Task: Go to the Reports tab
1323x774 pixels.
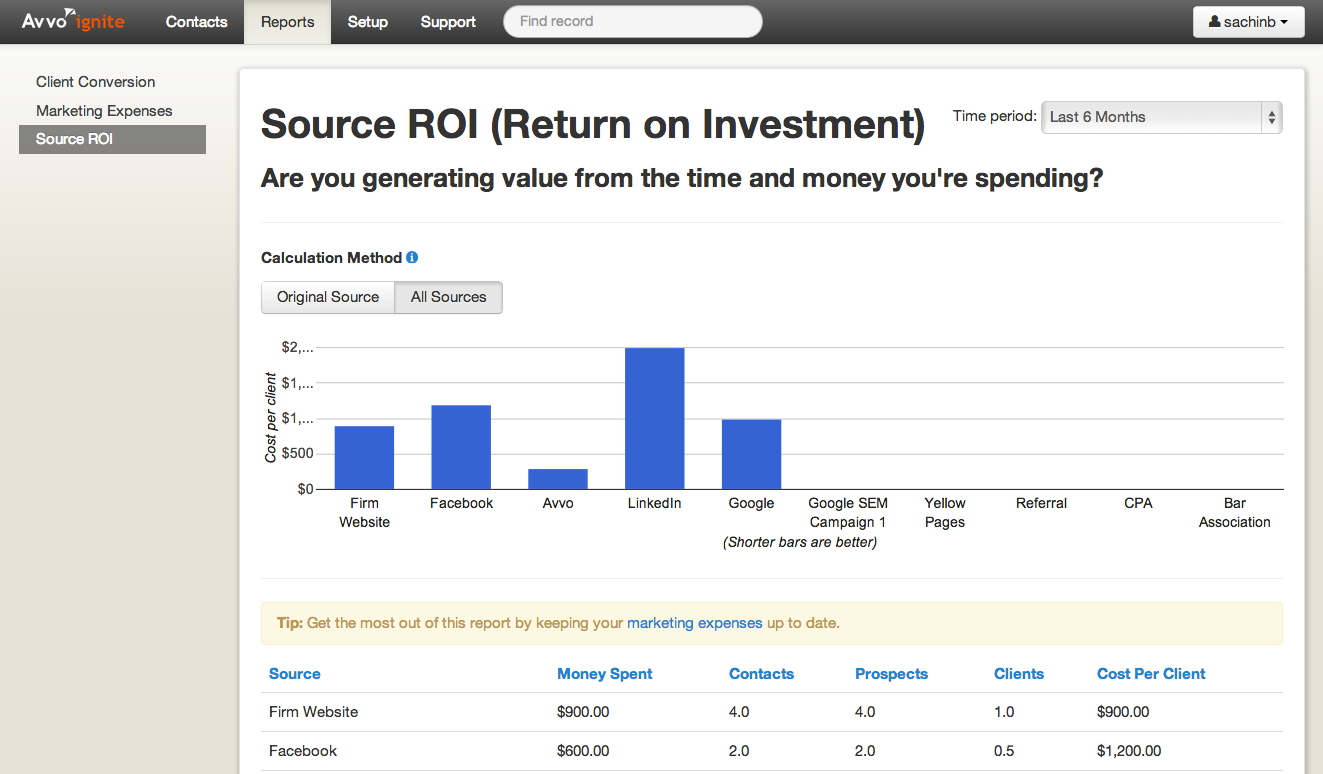Action: [287, 22]
